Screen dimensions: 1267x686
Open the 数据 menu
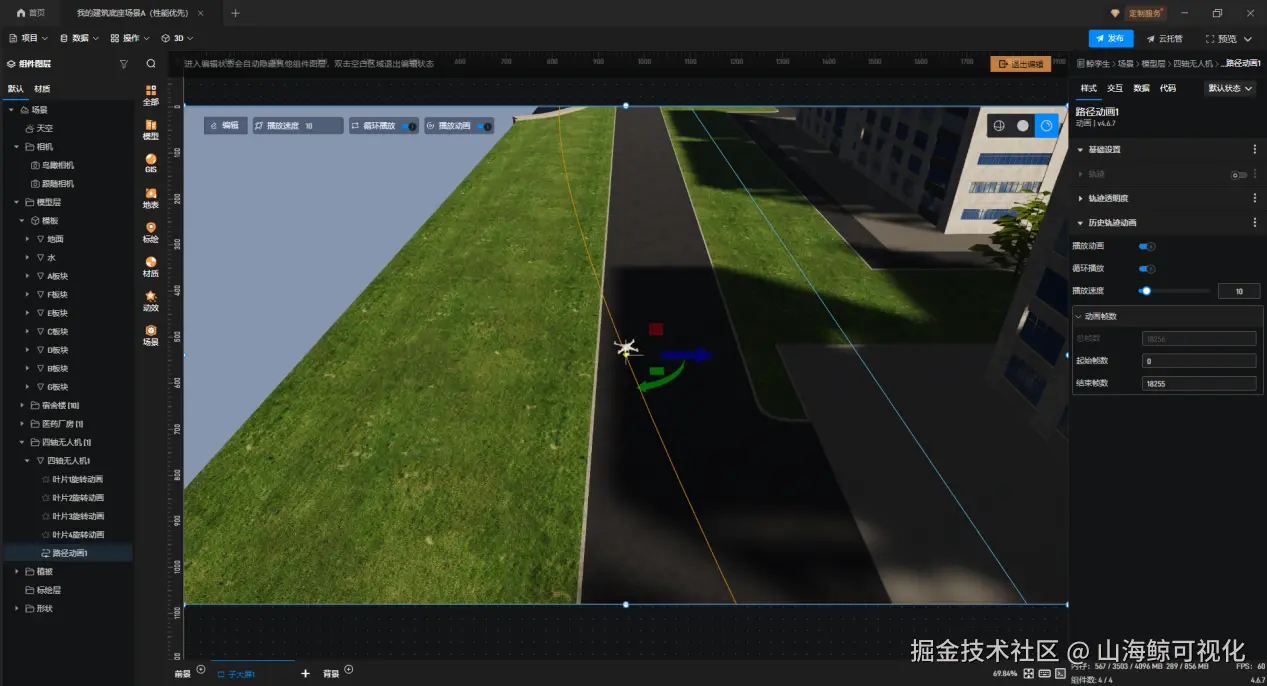pyautogui.click(x=79, y=38)
